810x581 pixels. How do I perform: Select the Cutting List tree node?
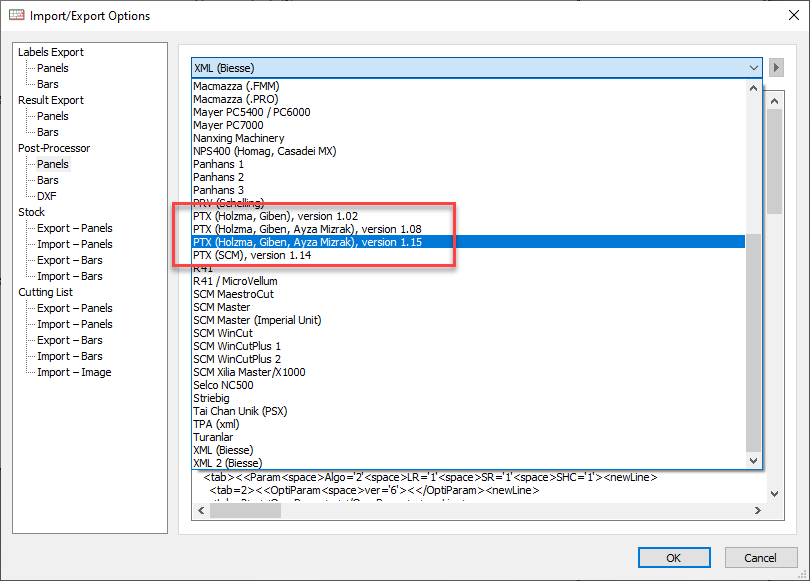click(45, 292)
